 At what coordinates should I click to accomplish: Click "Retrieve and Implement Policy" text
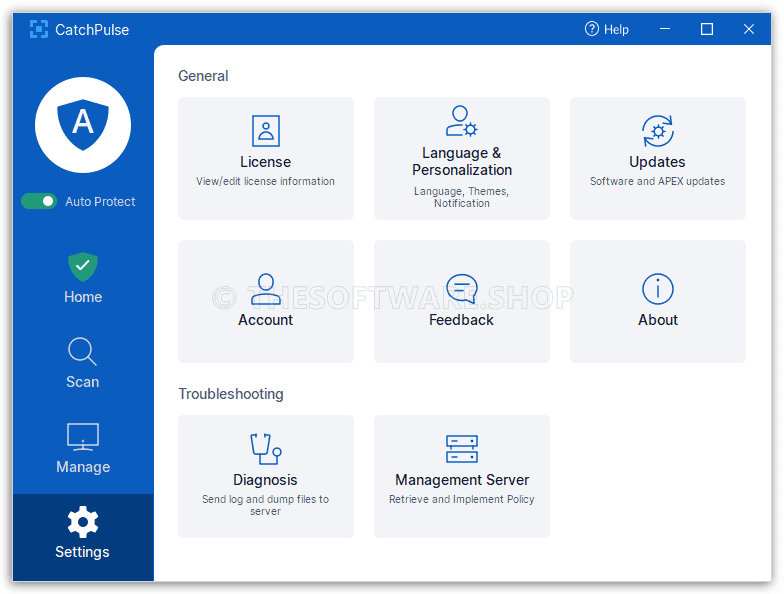point(462,499)
